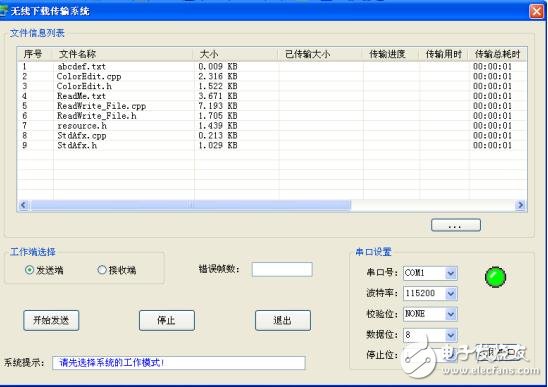This screenshot has height=387, width=548.
Task: Click the 0.009 KB size cell
Action: [x=218, y=66]
